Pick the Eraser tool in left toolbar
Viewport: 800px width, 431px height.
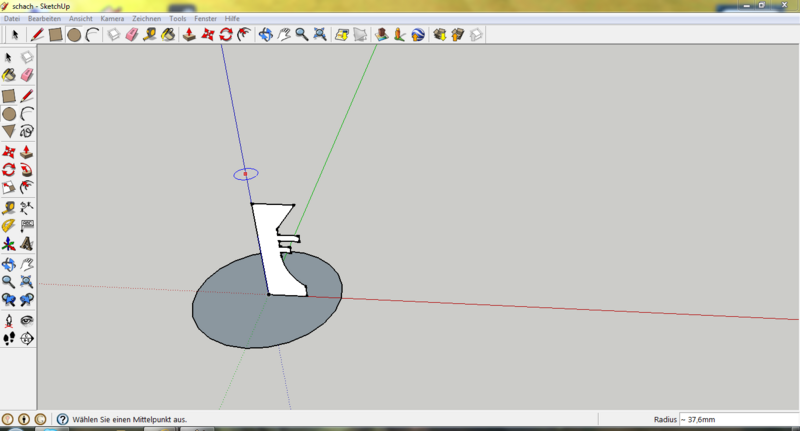27,75
